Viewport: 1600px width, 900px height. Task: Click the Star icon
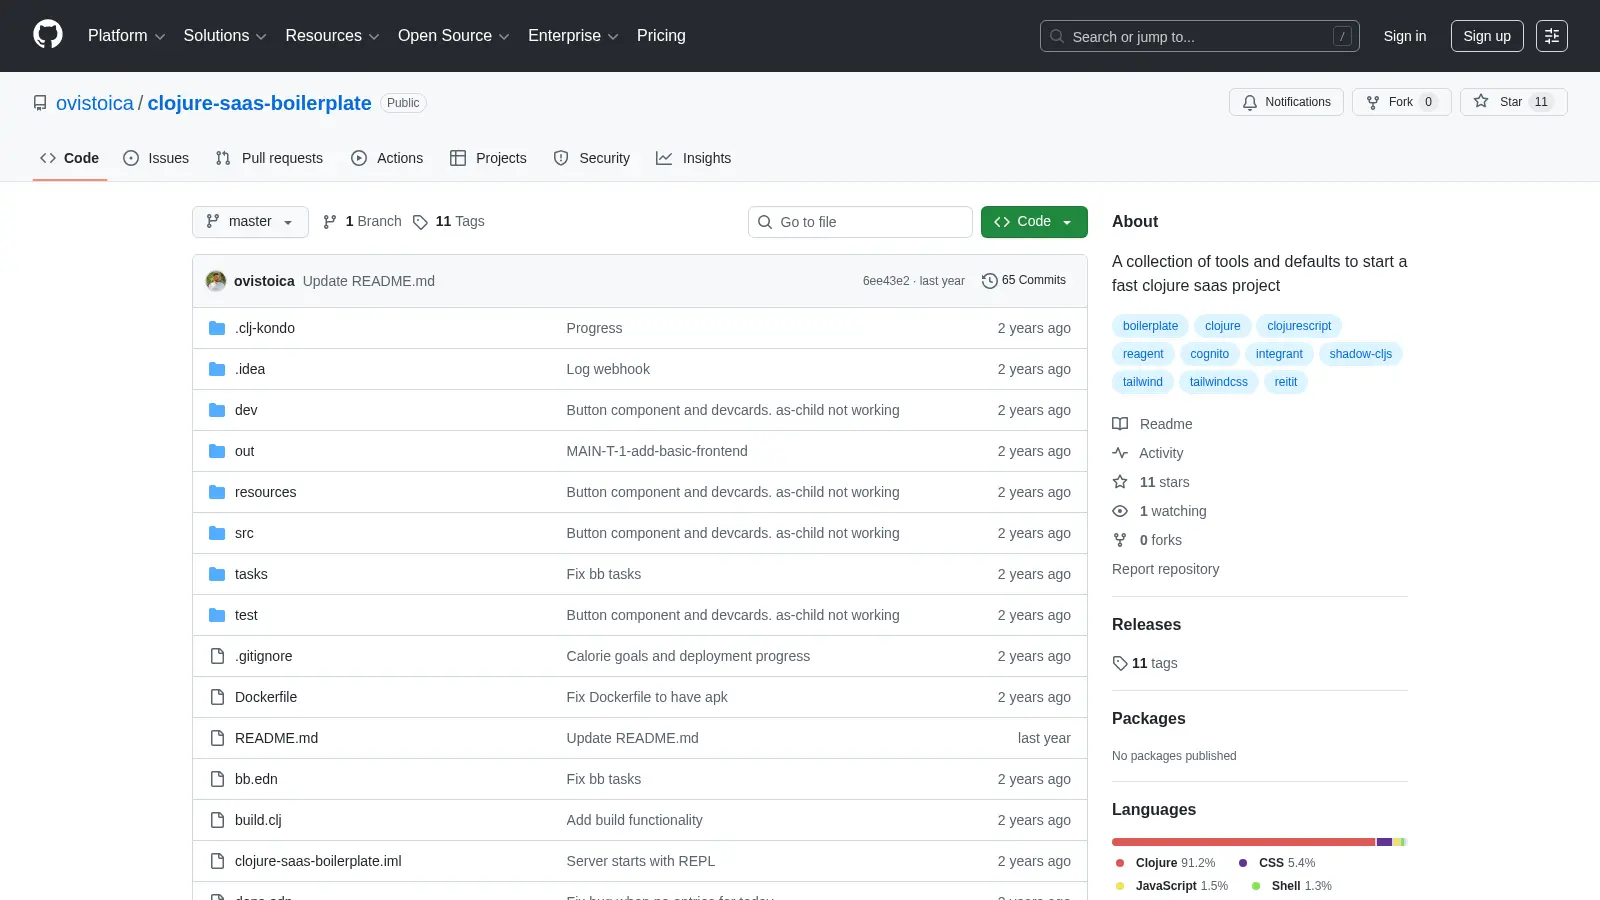pos(1481,102)
